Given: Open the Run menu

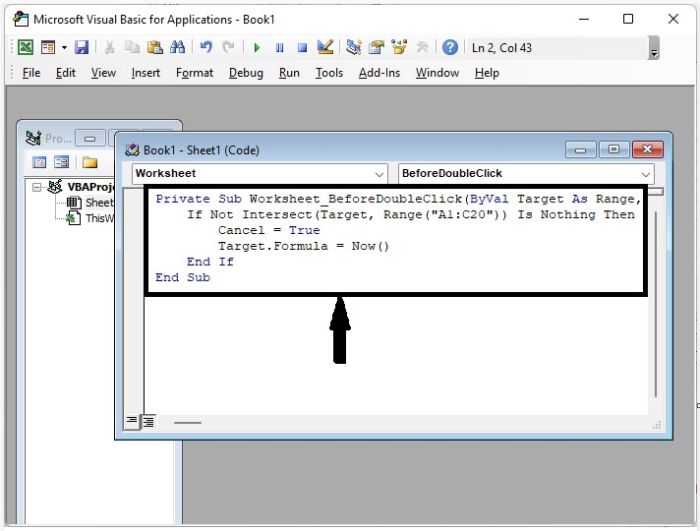Looking at the screenshot, I should tap(289, 73).
